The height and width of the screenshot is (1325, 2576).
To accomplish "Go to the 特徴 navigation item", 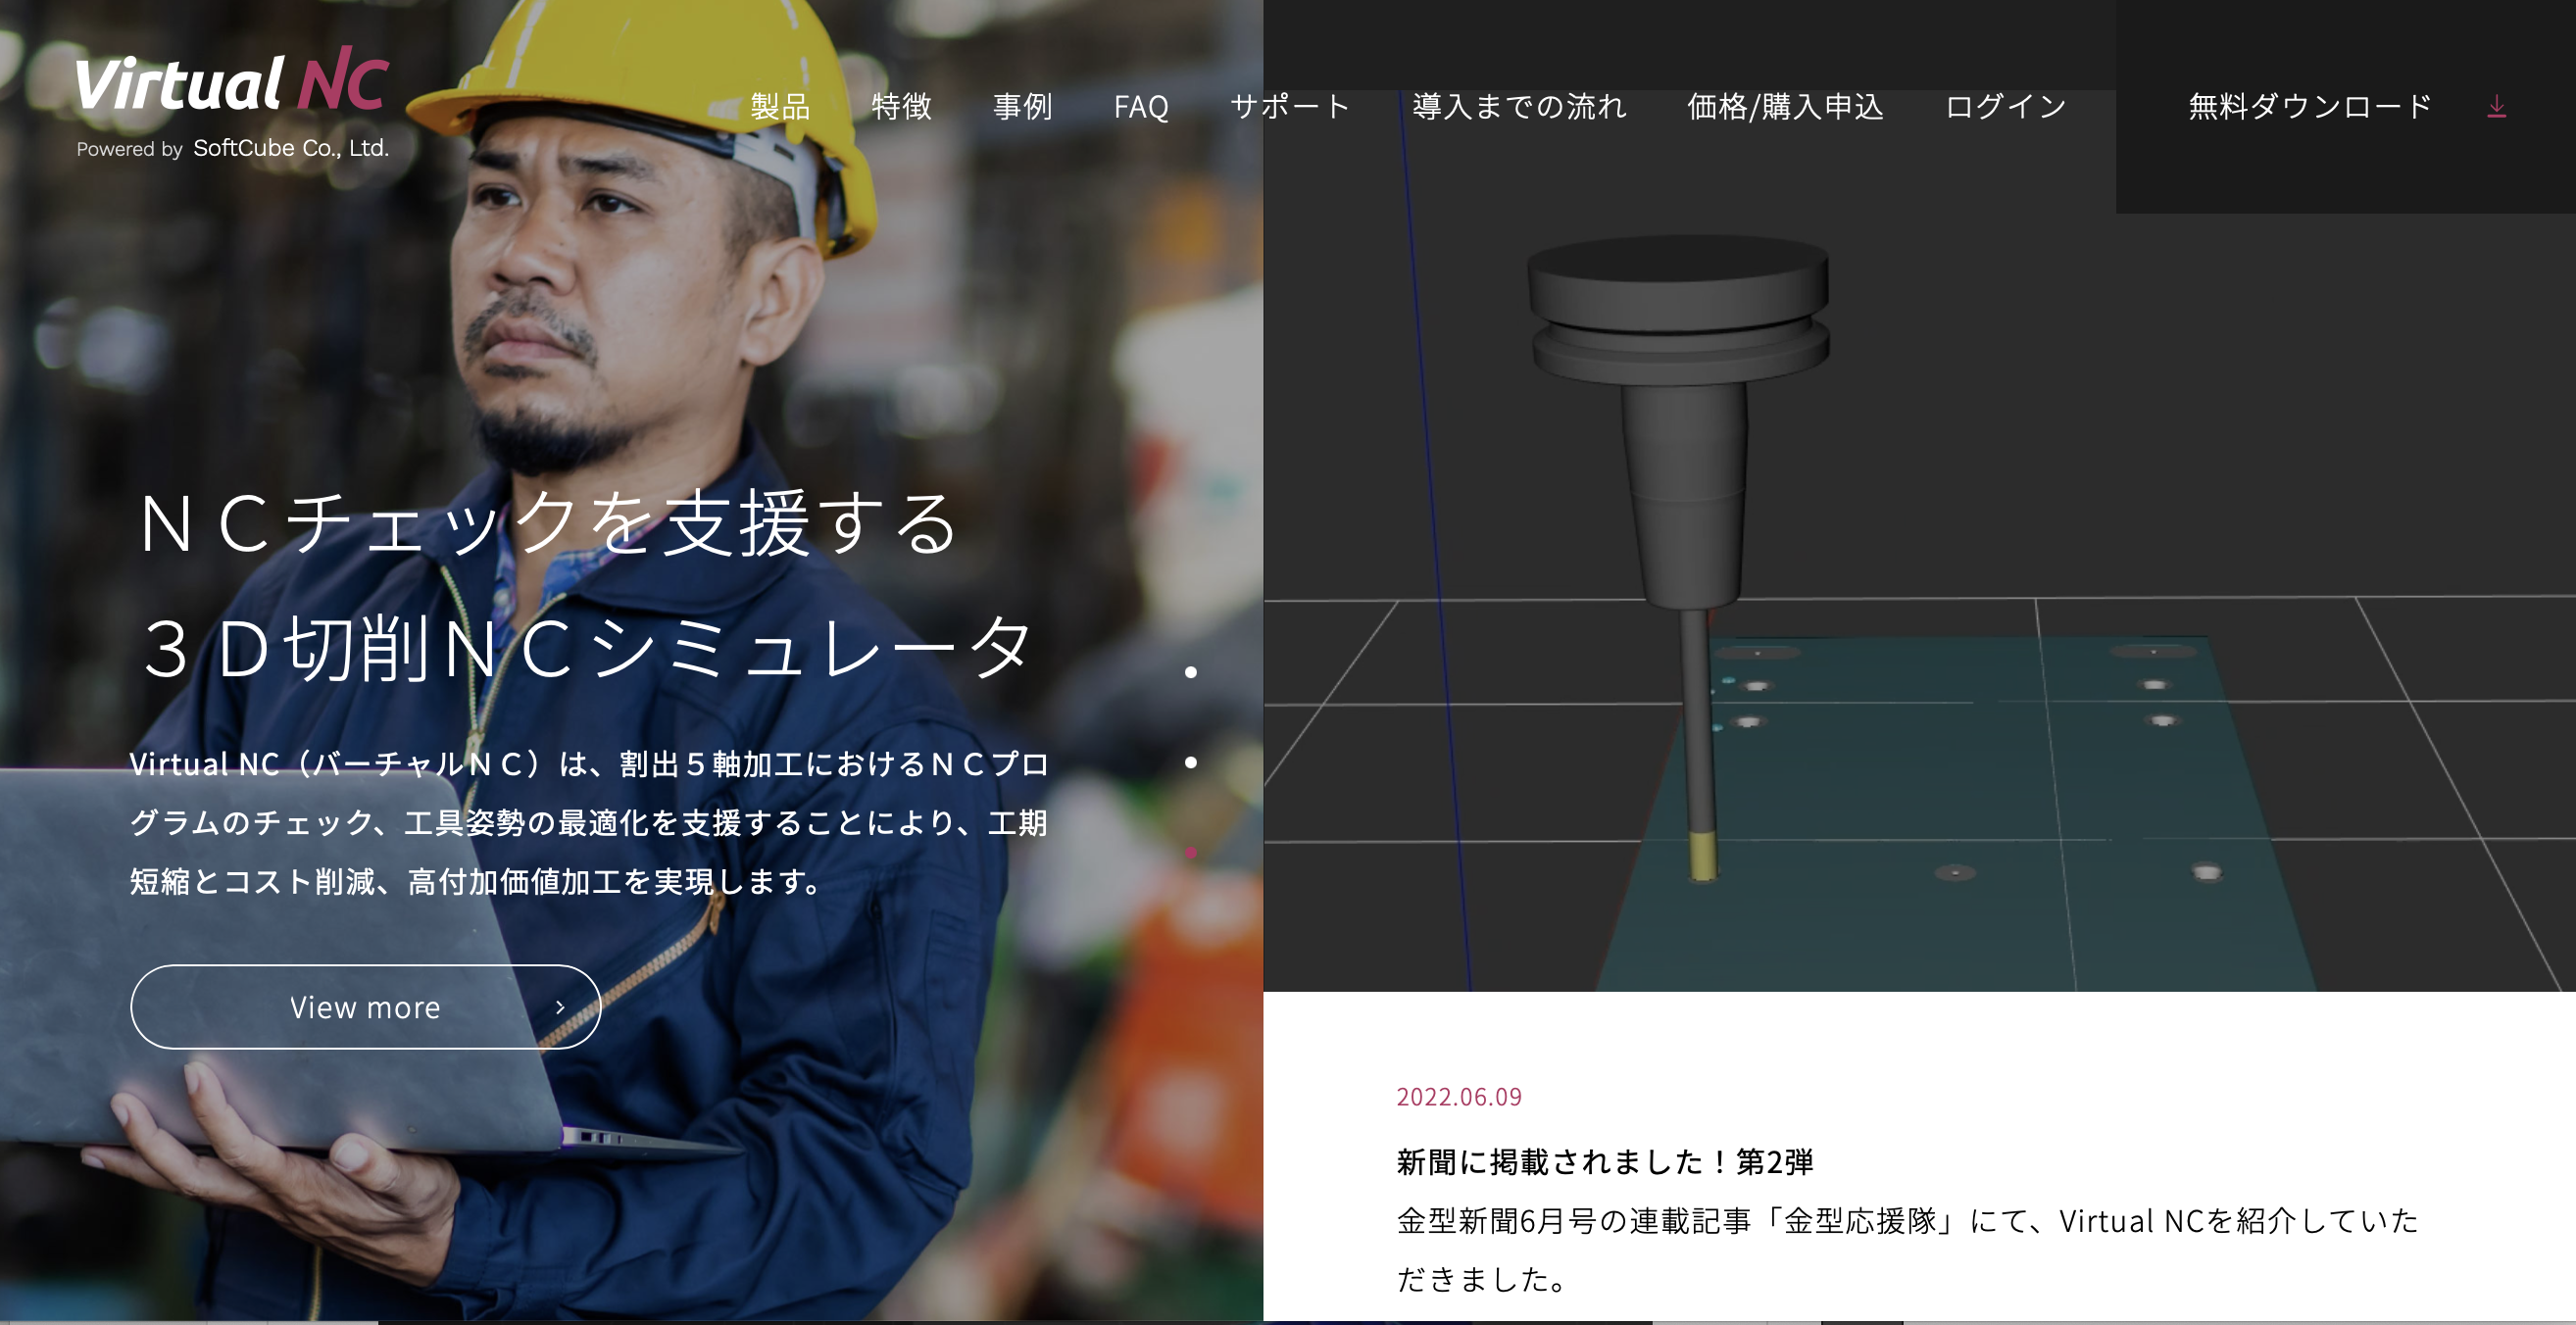I will 901,106.
